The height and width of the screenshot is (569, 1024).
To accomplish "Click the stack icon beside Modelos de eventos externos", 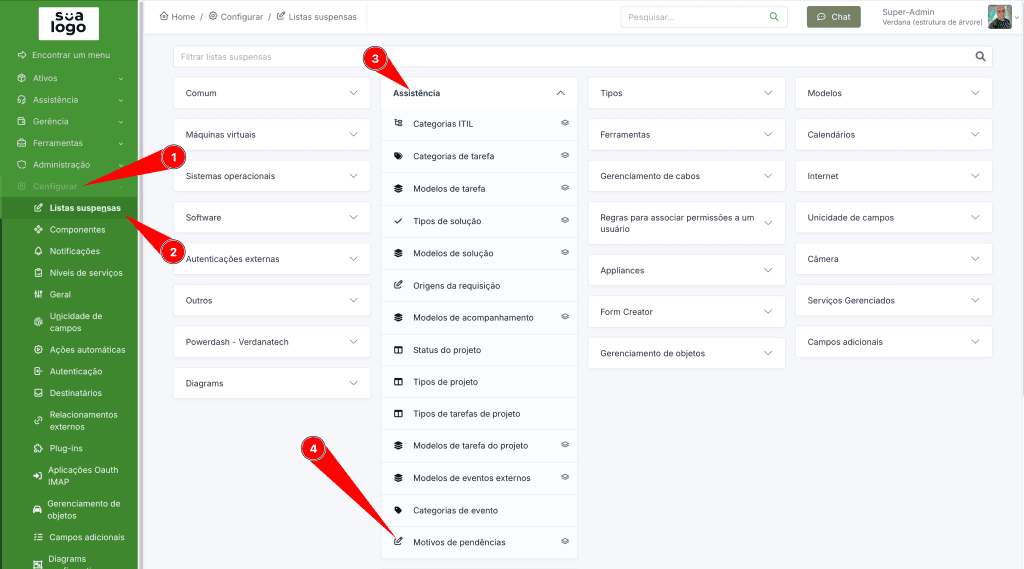I will (398, 478).
